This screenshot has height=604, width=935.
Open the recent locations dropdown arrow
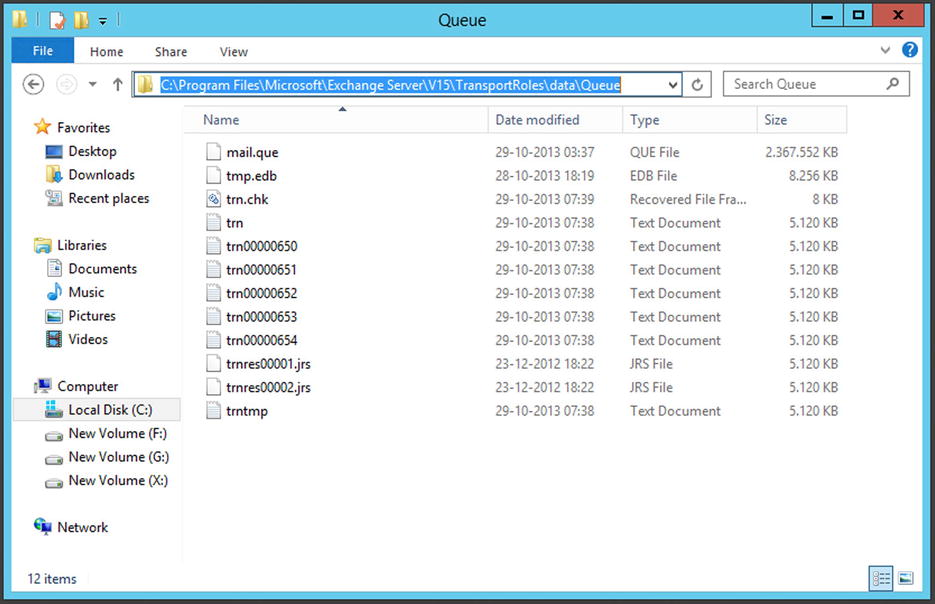[92, 84]
